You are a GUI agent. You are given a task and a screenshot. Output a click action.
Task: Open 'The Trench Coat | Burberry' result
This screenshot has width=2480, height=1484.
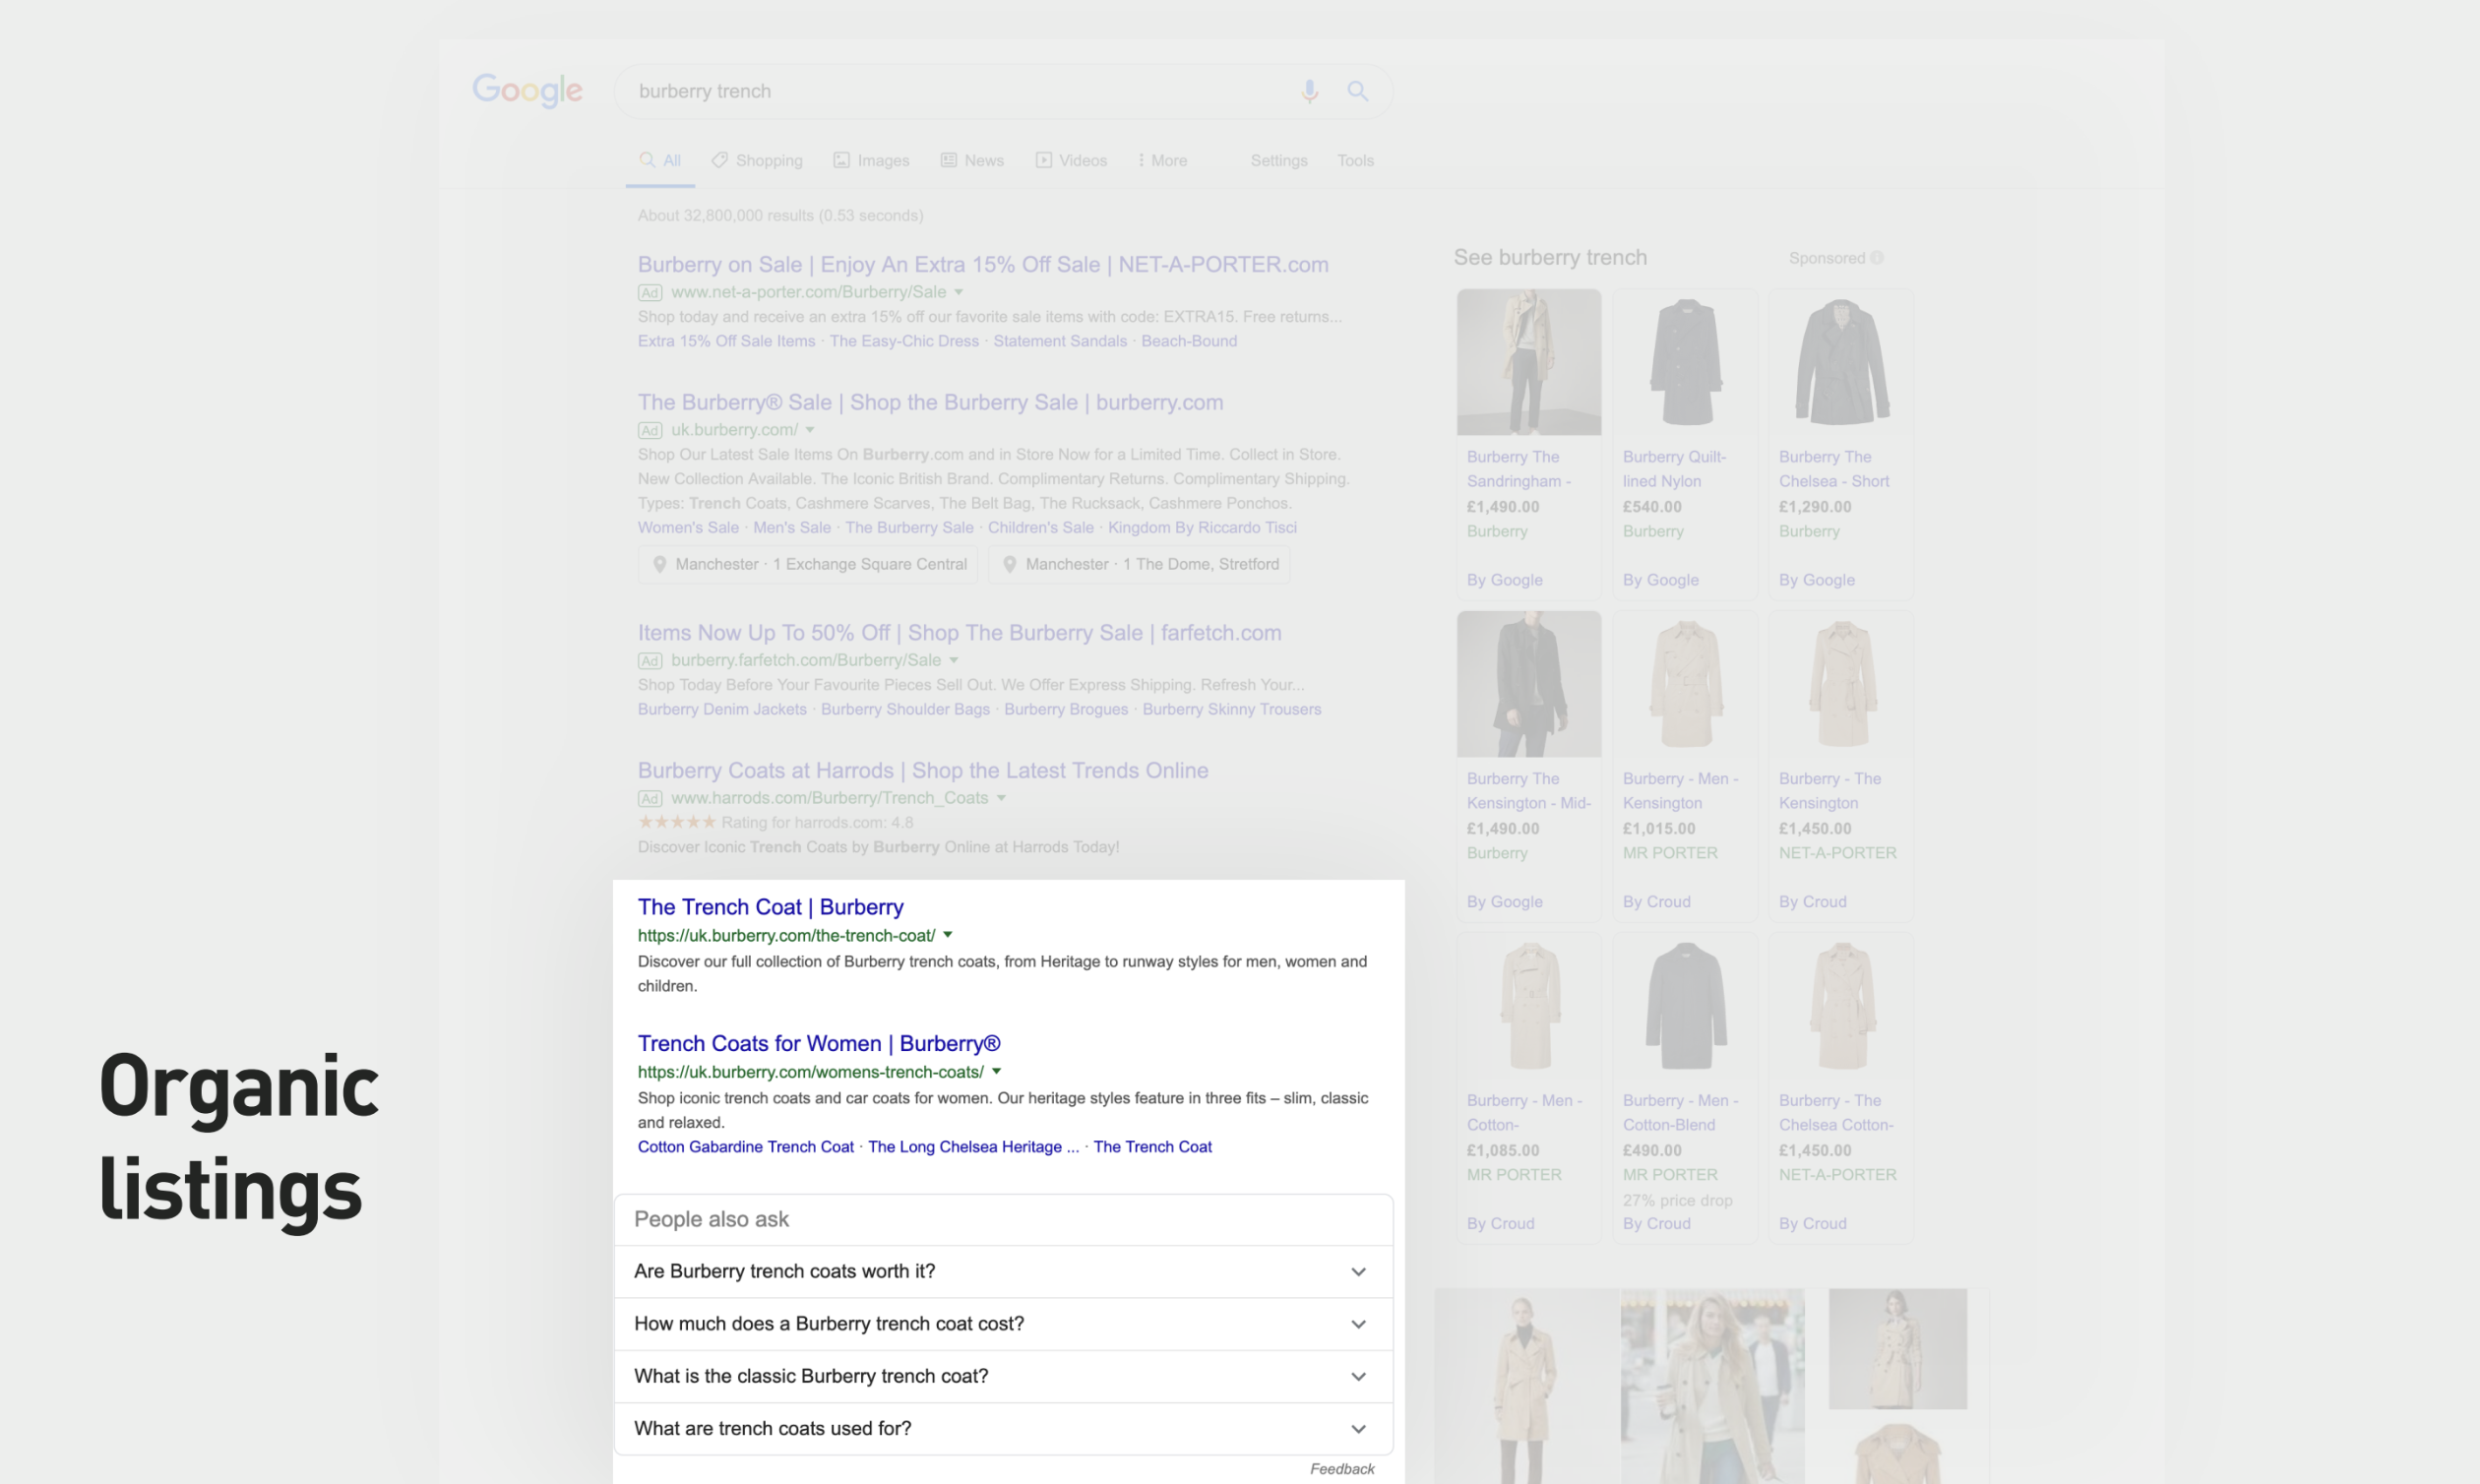[770, 907]
